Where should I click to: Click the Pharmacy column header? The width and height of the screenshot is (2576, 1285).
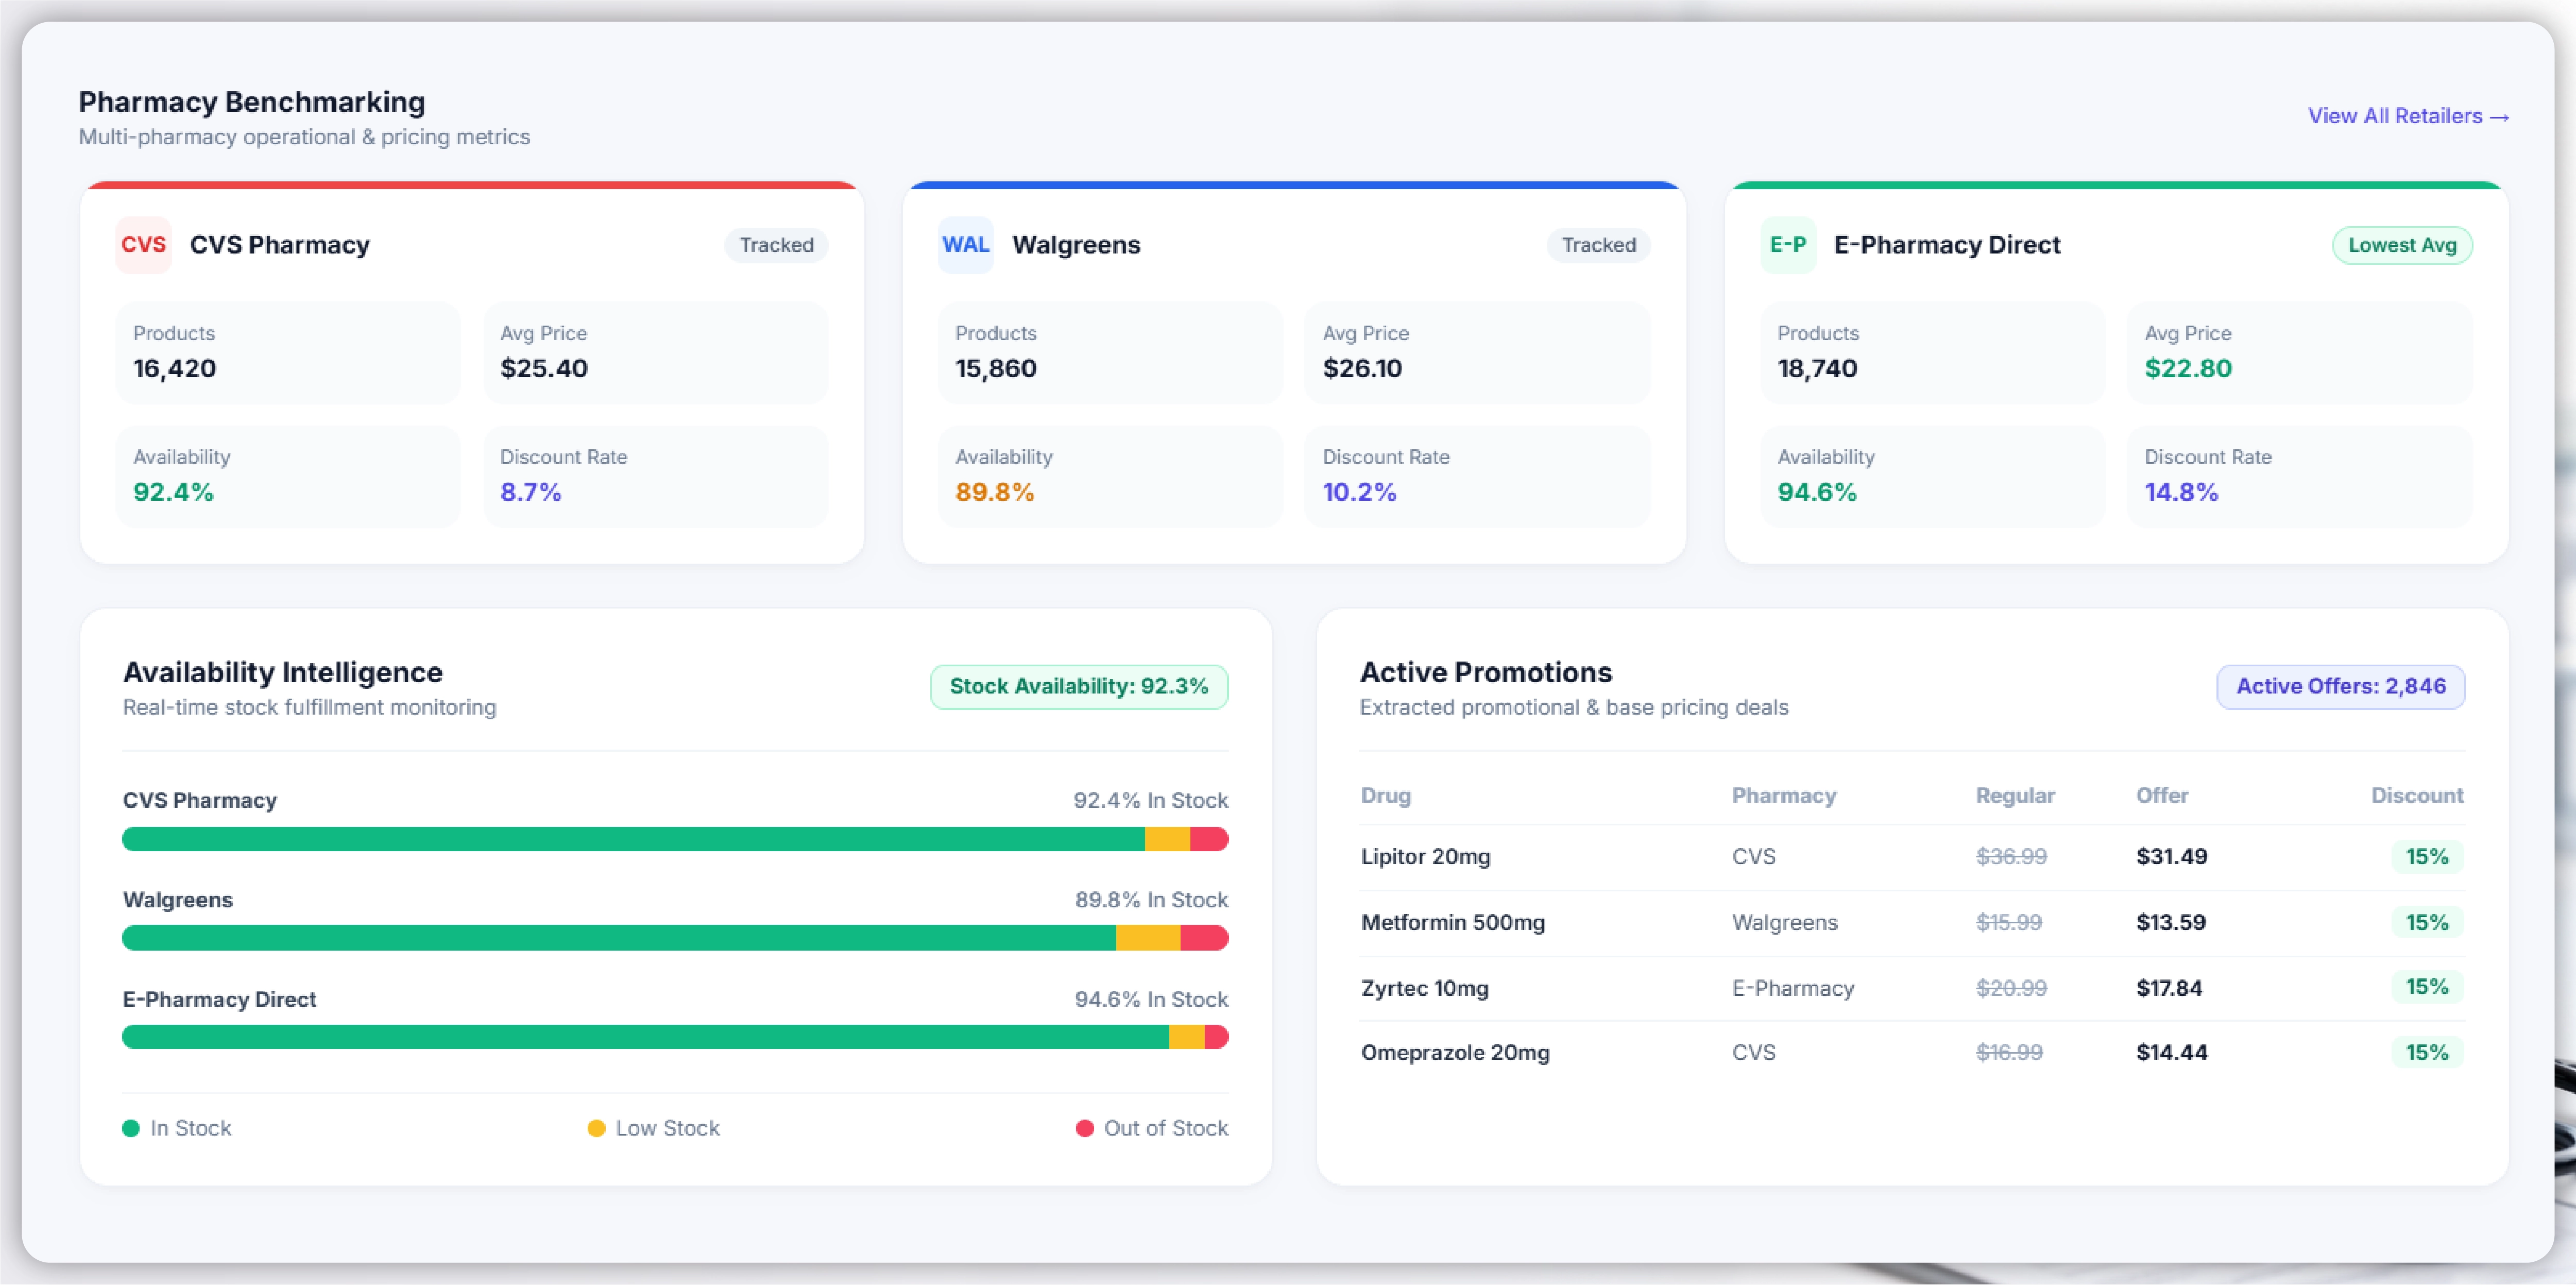1784,796
